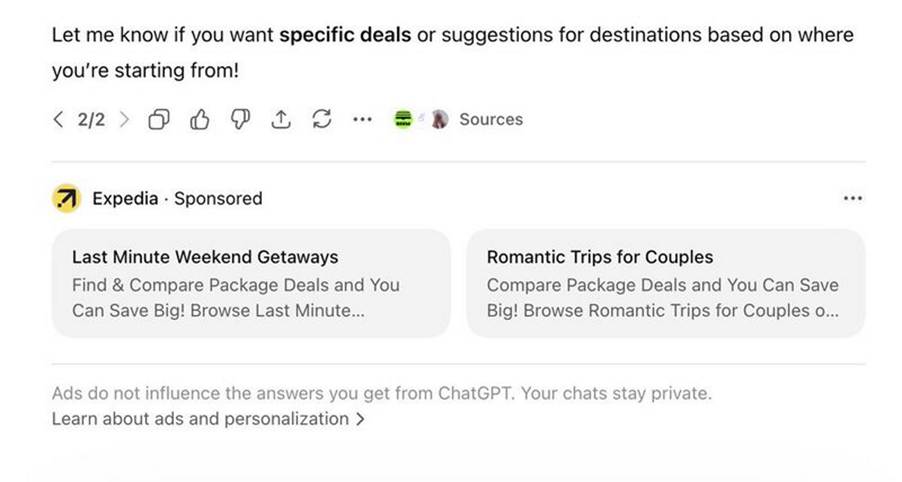The width and height of the screenshot is (902, 482).
Task: Mark the response with thumbs down
Action: 240,120
